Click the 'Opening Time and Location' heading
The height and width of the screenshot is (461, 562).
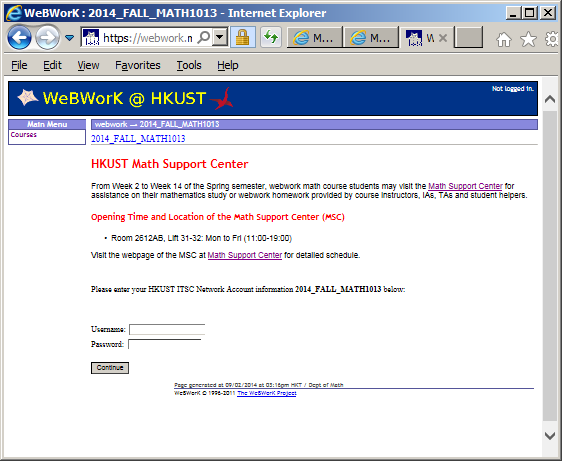218,217
